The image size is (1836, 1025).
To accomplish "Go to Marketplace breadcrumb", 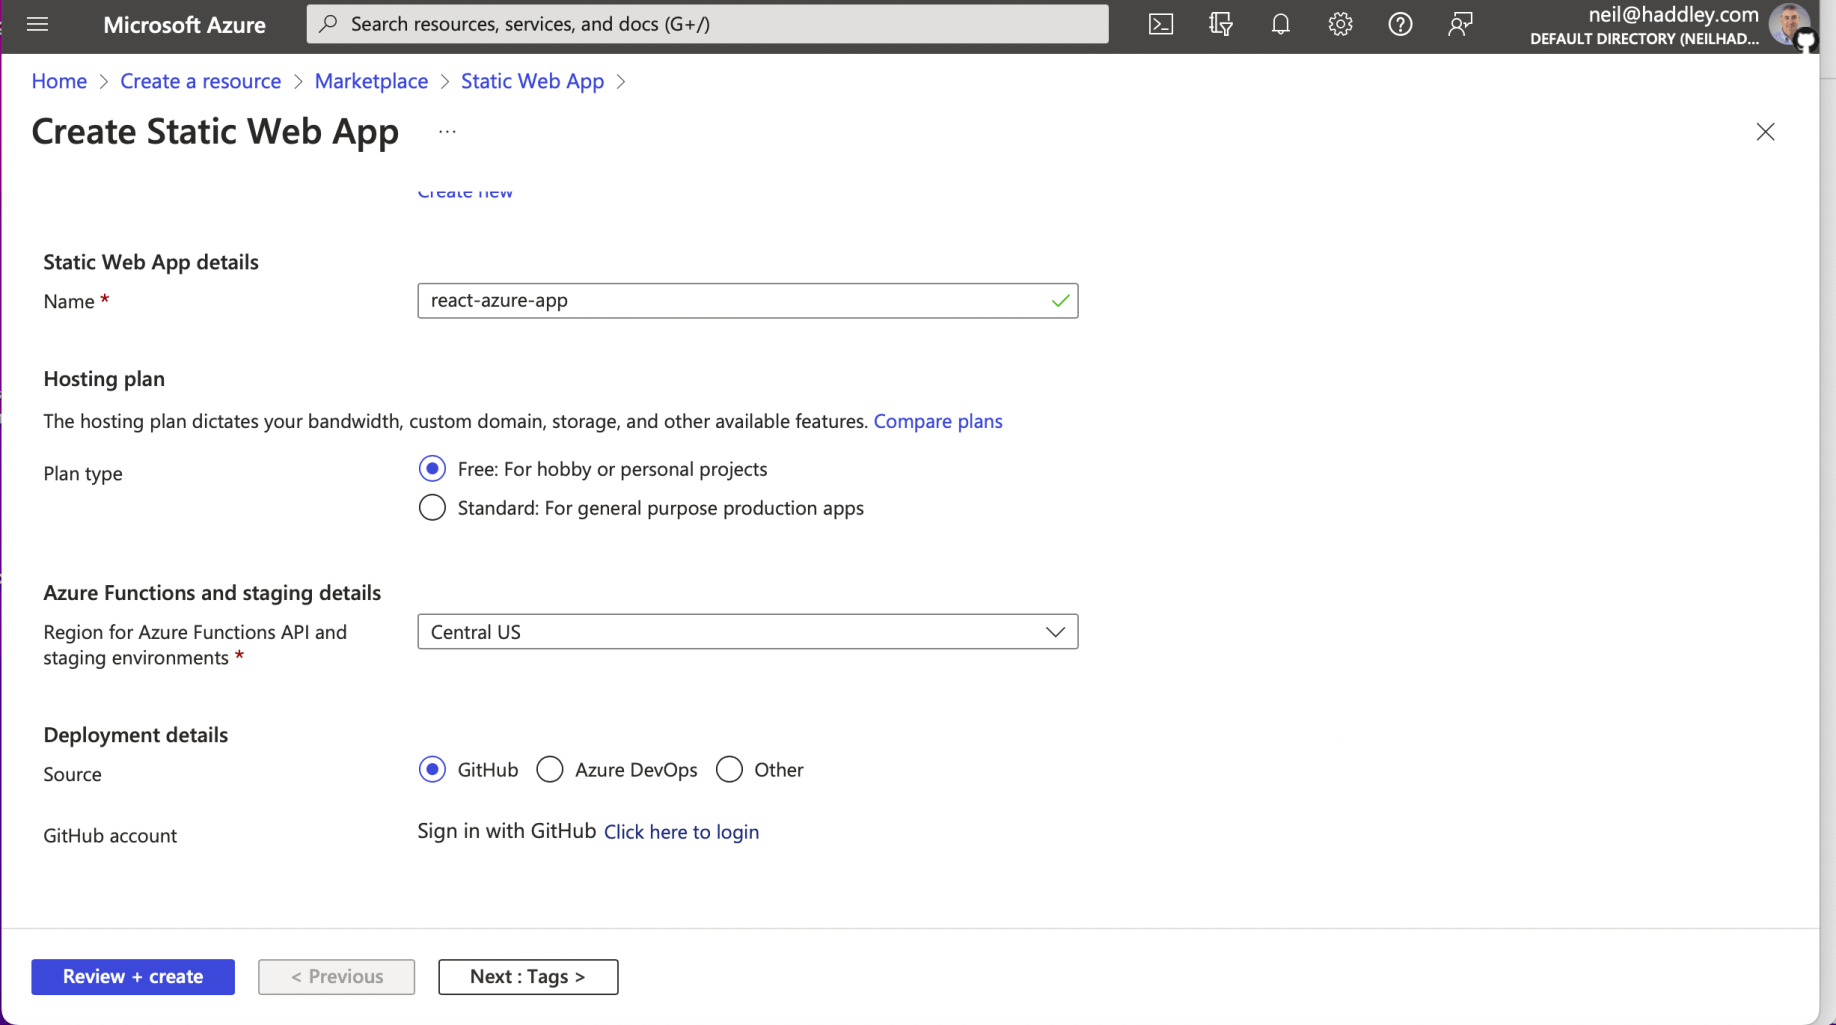I will point(371,81).
